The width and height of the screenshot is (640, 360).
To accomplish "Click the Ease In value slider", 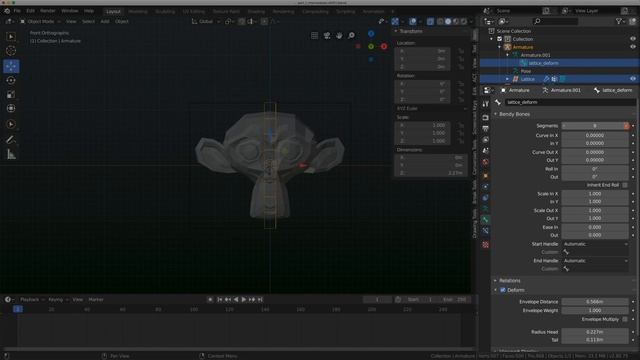I will [x=595, y=227].
